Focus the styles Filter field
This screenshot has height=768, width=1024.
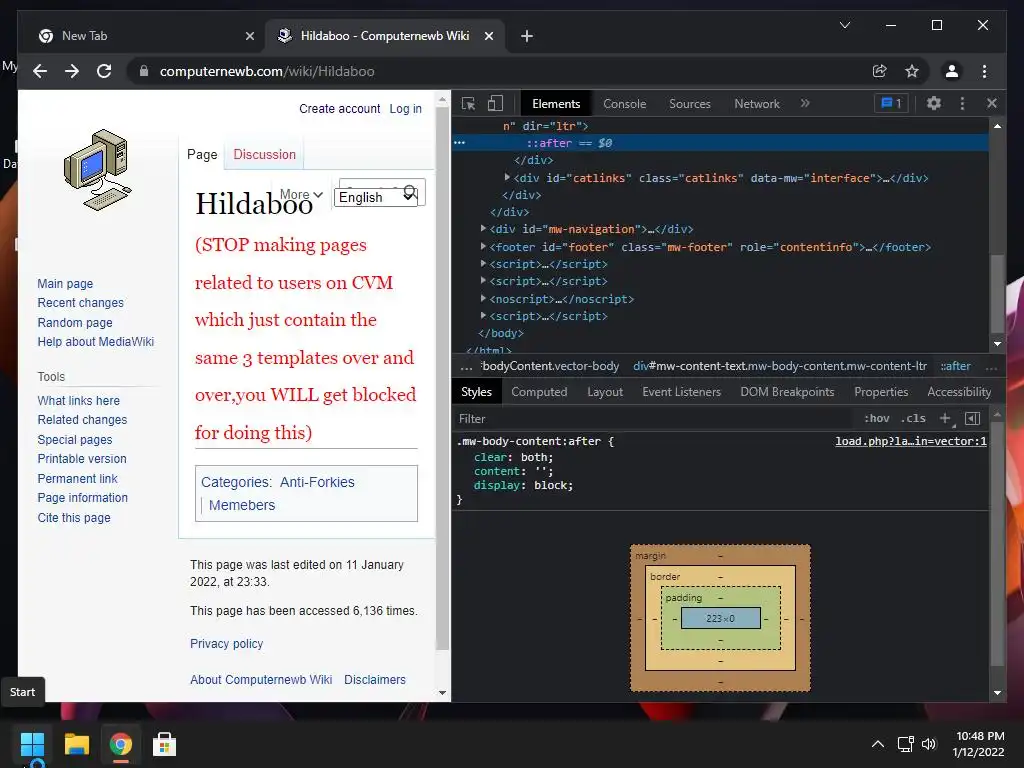tap(653, 419)
